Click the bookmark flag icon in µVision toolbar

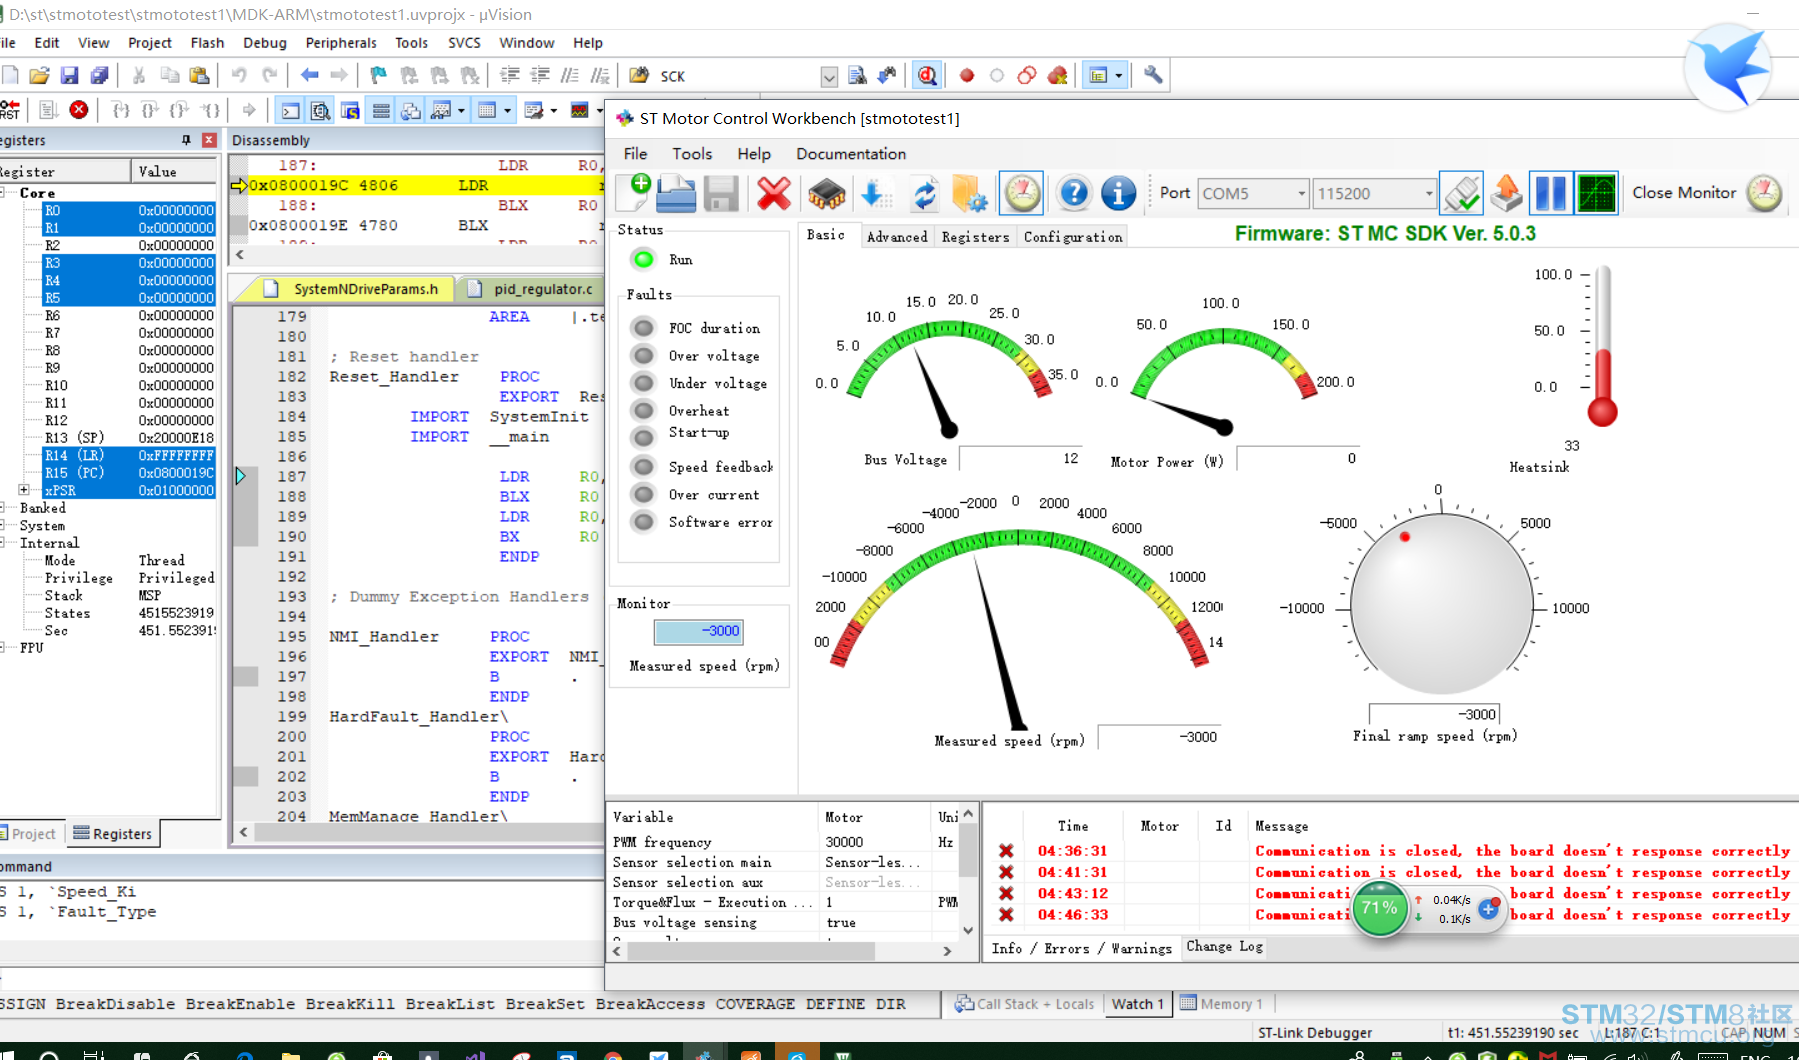(378, 75)
